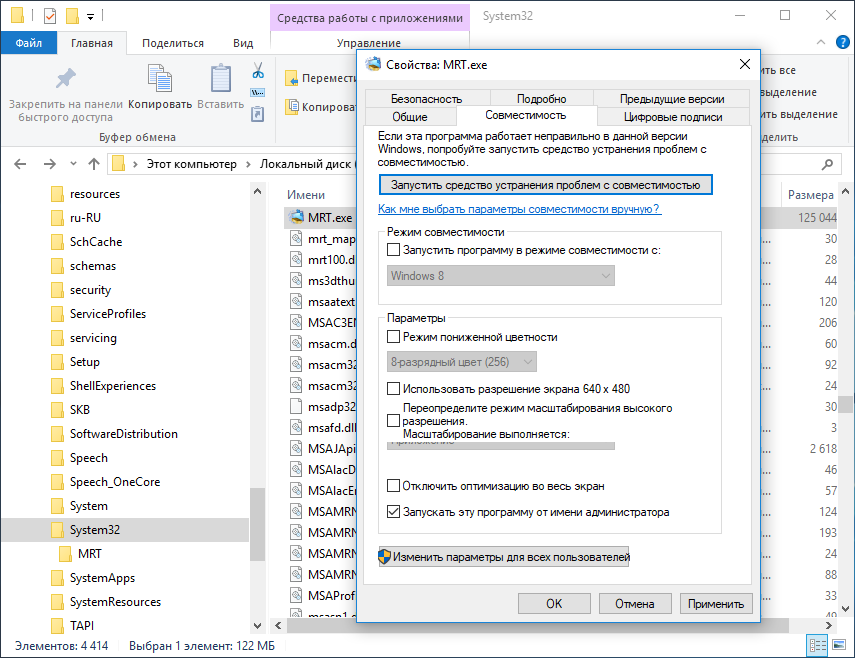855x658 pixels.
Task: Launch the compatibility troubleshooter button
Action: (x=545, y=185)
